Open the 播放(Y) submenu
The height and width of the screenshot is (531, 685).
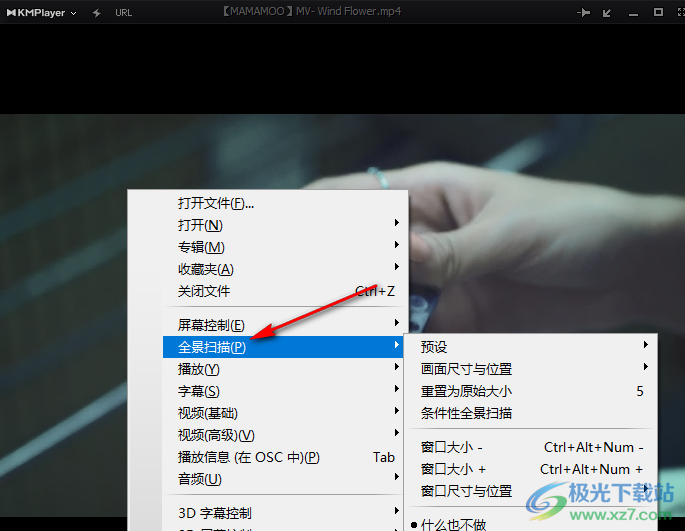pyautogui.click(x=283, y=369)
